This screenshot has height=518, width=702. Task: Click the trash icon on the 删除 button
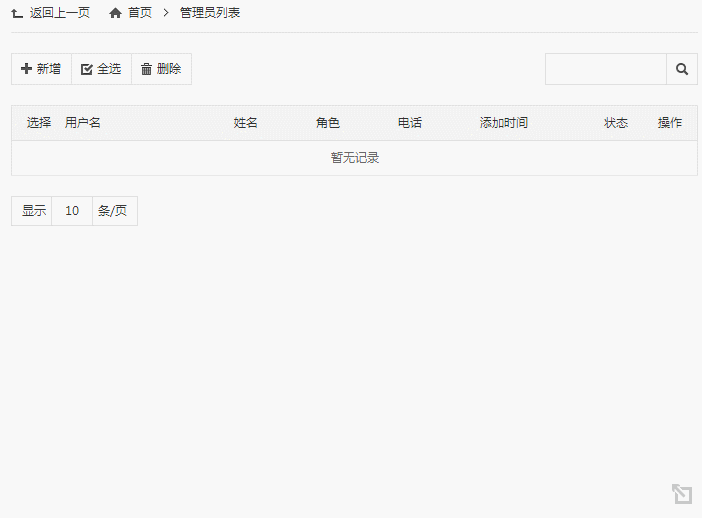tap(146, 69)
